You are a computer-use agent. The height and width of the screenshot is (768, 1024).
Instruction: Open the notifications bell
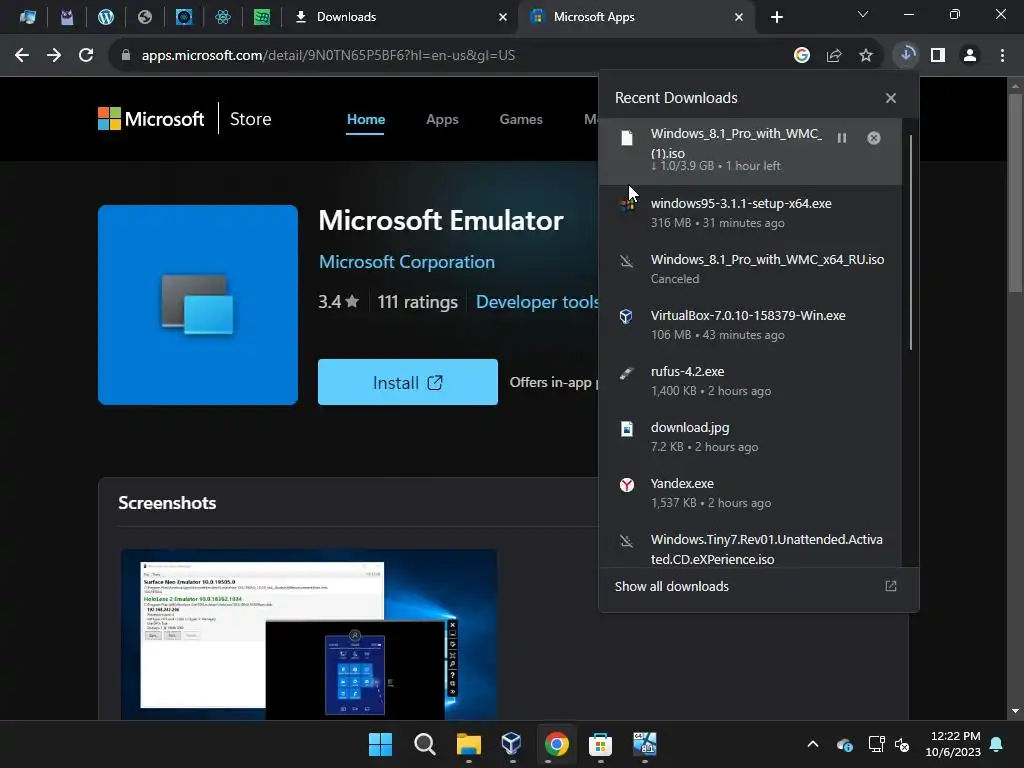click(x=997, y=744)
